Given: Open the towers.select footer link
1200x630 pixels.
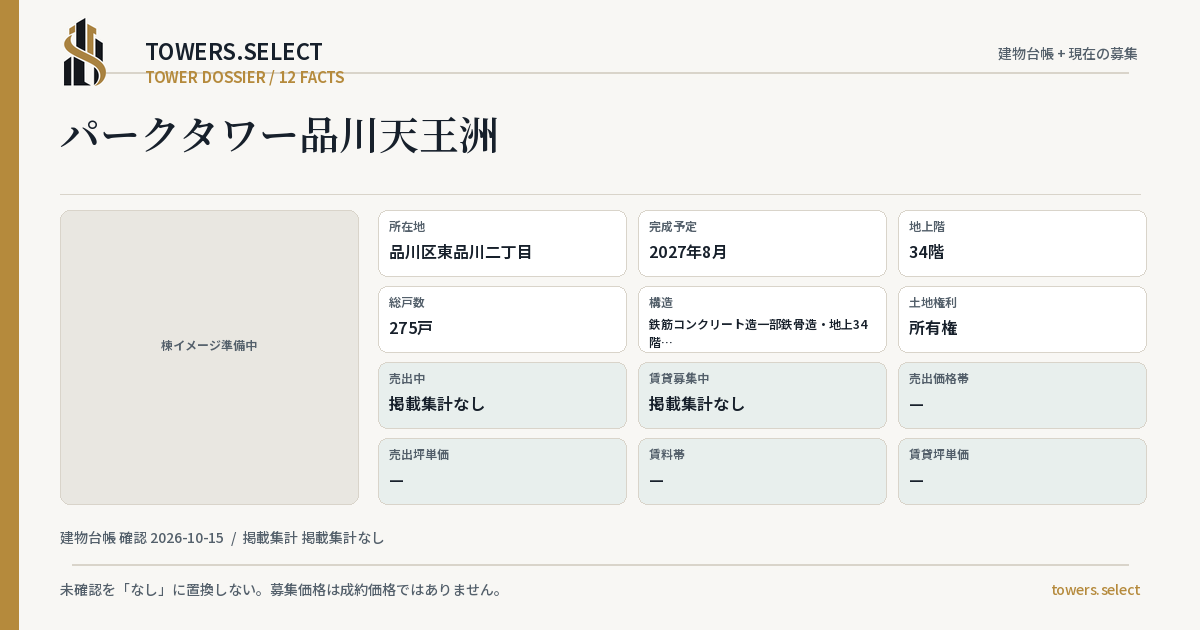Looking at the screenshot, I should [1095, 589].
